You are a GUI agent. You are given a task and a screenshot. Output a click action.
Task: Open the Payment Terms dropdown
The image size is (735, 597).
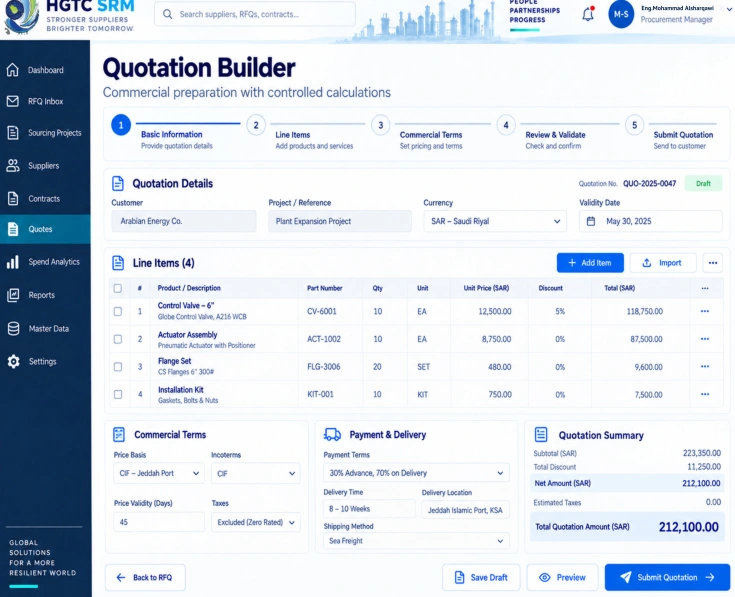(x=416, y=473)
